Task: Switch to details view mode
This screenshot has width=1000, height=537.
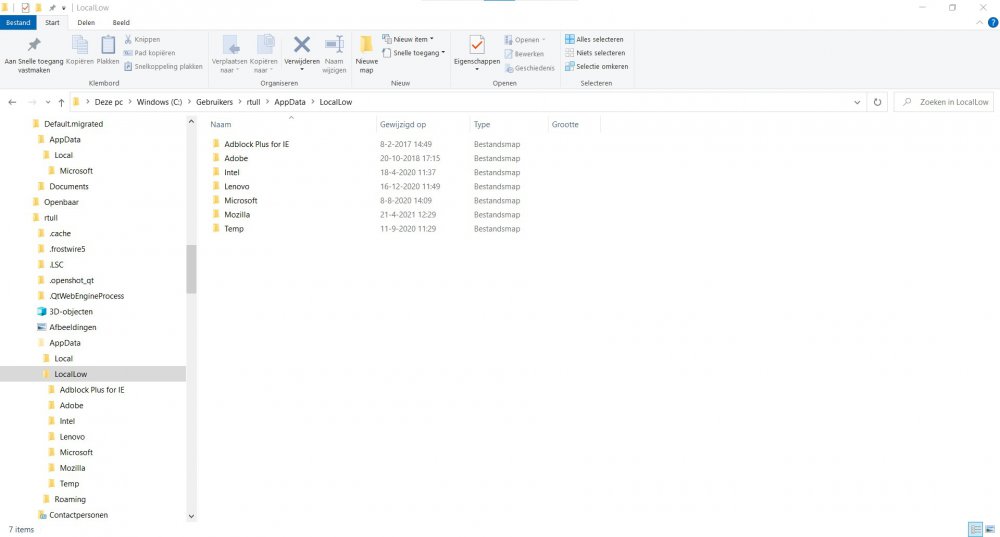Action: pyautogui.click(x=974, y=528)
